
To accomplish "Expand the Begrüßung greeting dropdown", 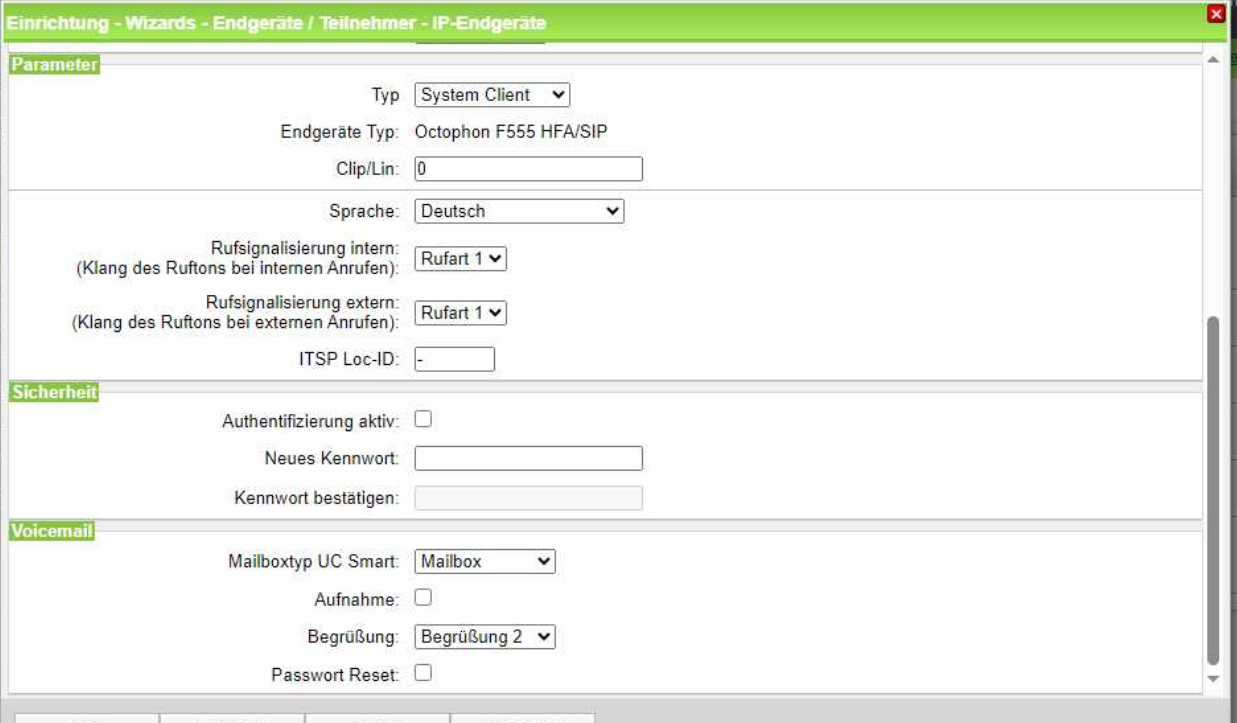I will [484, 637].
